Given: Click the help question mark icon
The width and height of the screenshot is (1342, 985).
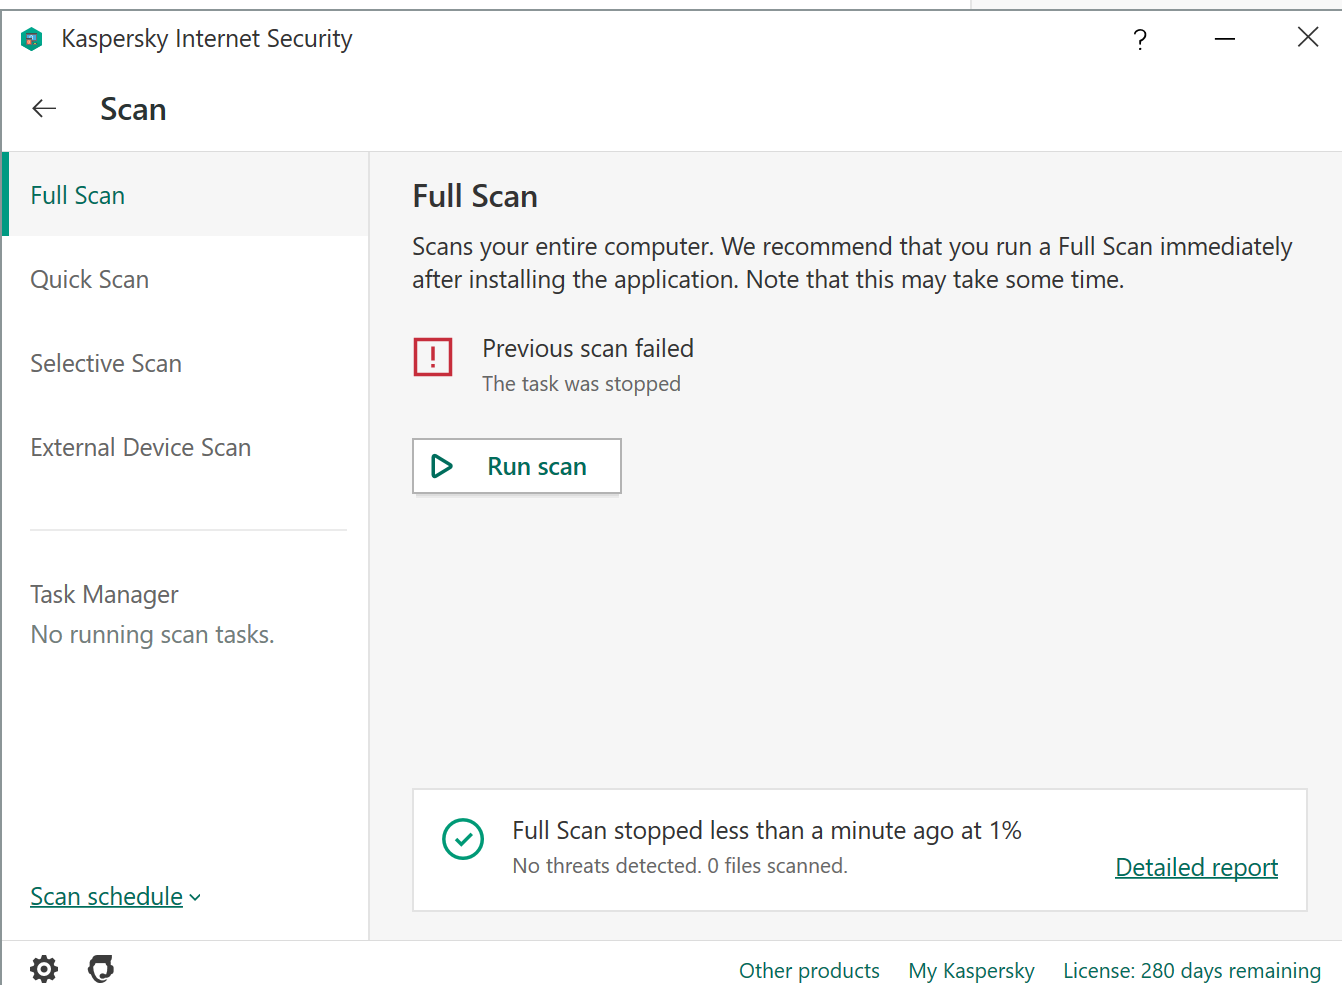Looking at the screenshot, I should [1140, 39].
